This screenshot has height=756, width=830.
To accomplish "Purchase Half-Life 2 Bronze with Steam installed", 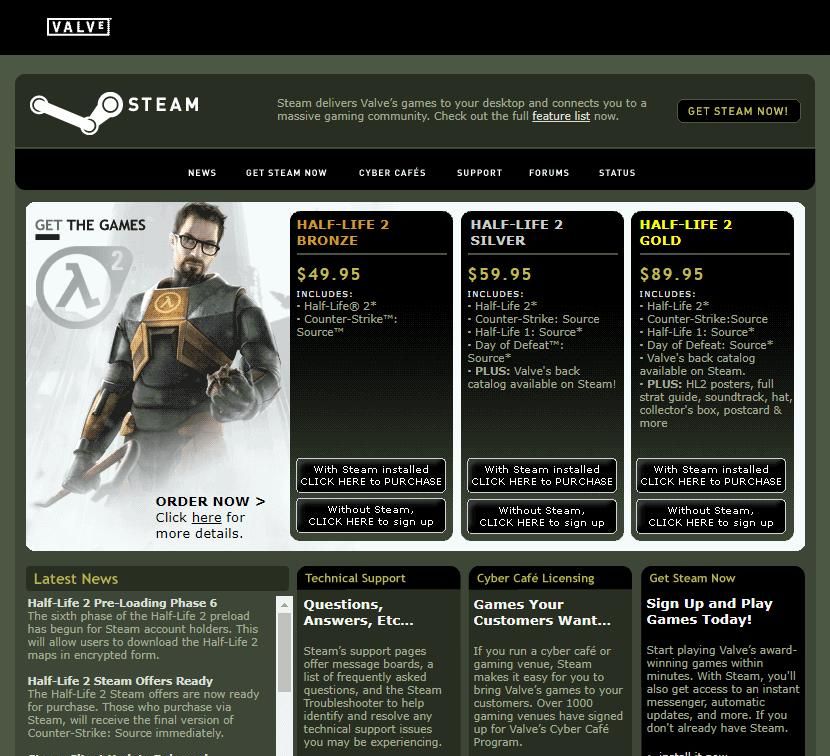I will pos(371,475).
